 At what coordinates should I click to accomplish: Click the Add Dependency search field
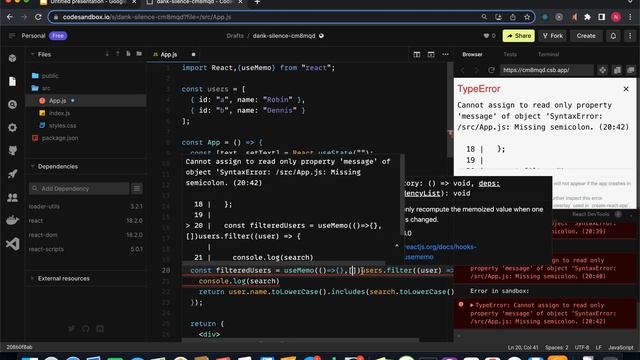coord(79,189)
